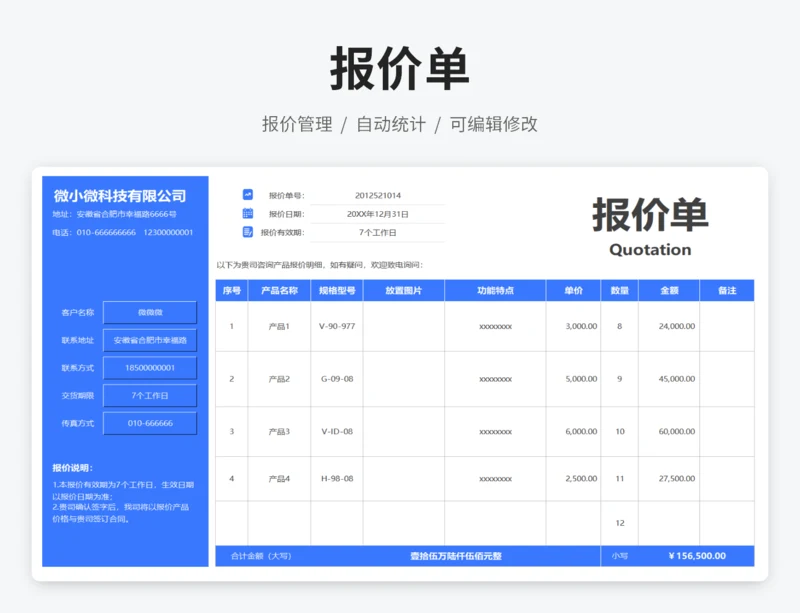This screenshot has width=800, height=613.
Task: Select the amount cell 27,500.00
Action: click(x=669, y=478)
